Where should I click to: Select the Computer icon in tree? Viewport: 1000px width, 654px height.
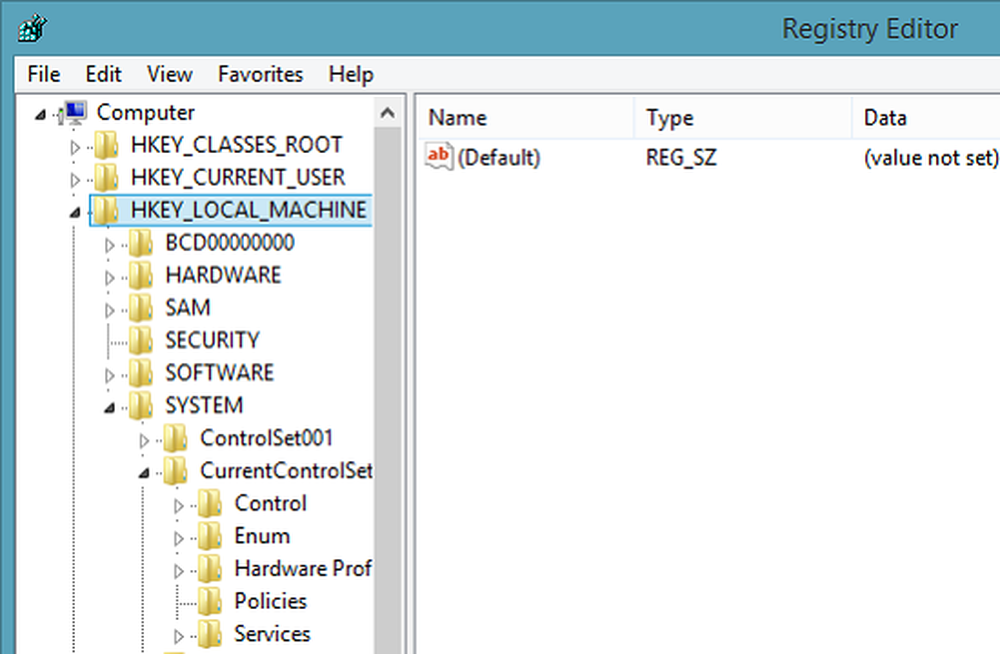coord(75,113)
